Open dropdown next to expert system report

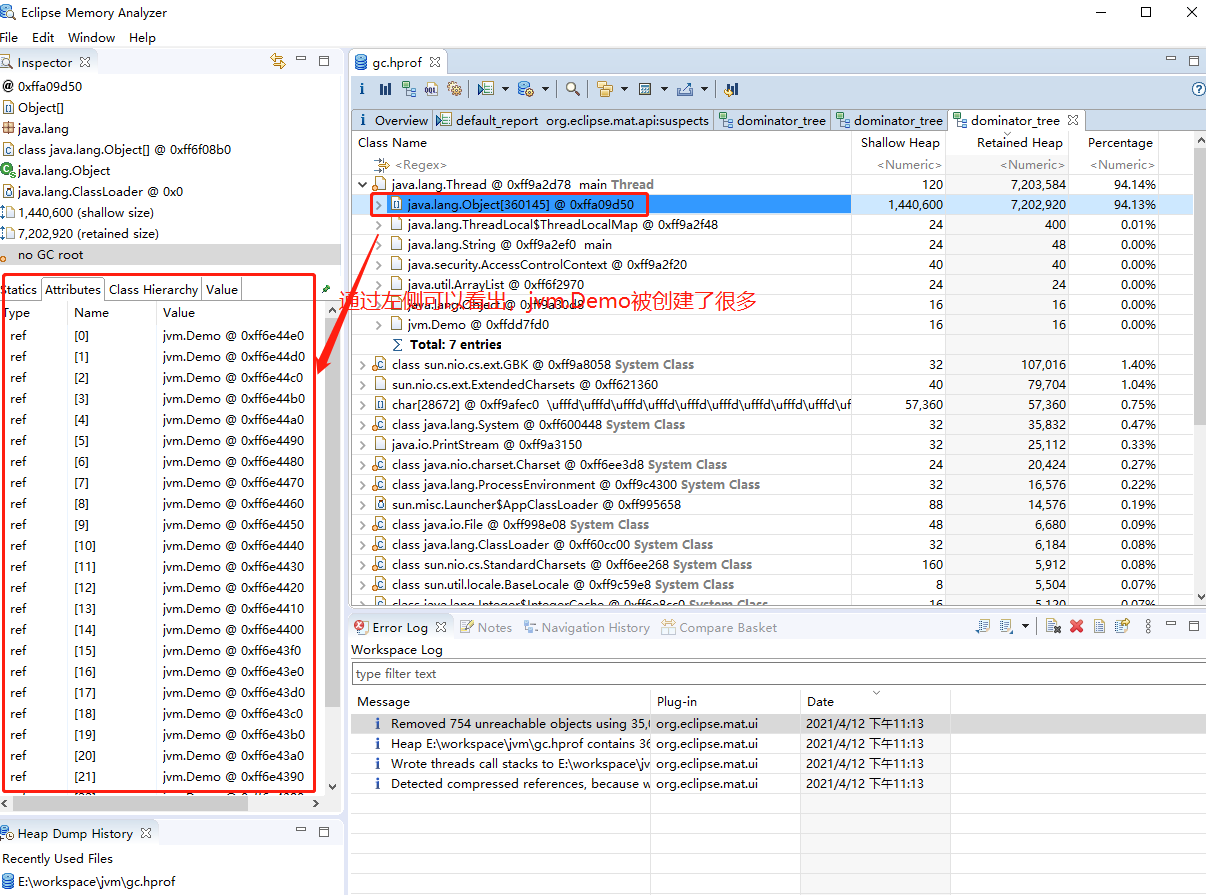tap(505, 89)
